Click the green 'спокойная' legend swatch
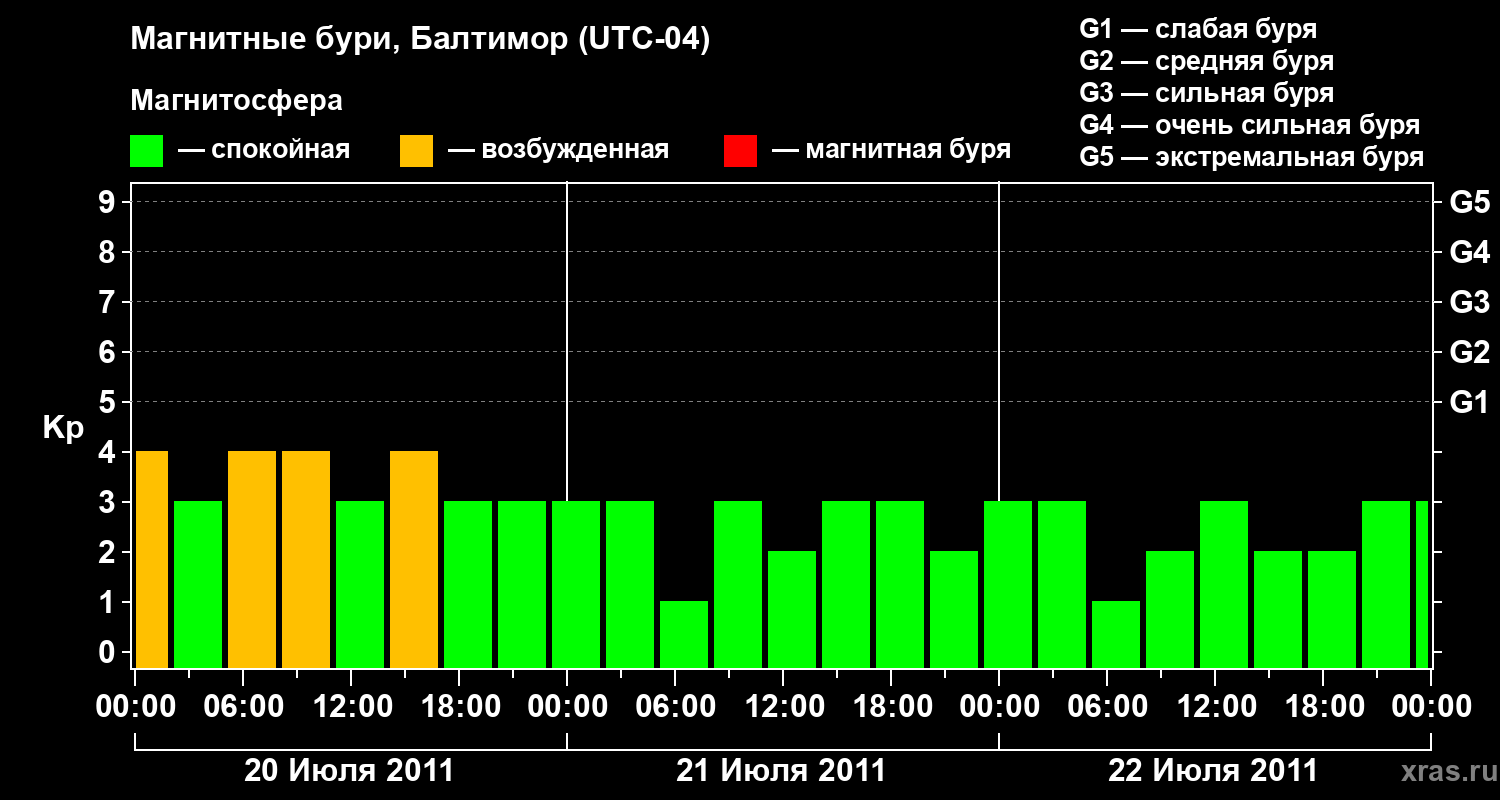The width and height of the screenshot is (1500, 800). pos(147,151)
